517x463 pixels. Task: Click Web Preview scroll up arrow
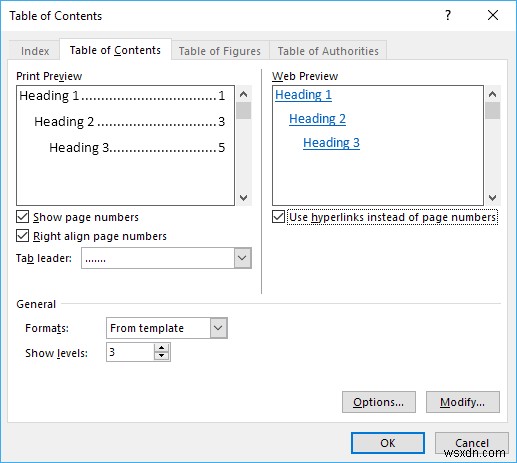click(x=492, y=94)
